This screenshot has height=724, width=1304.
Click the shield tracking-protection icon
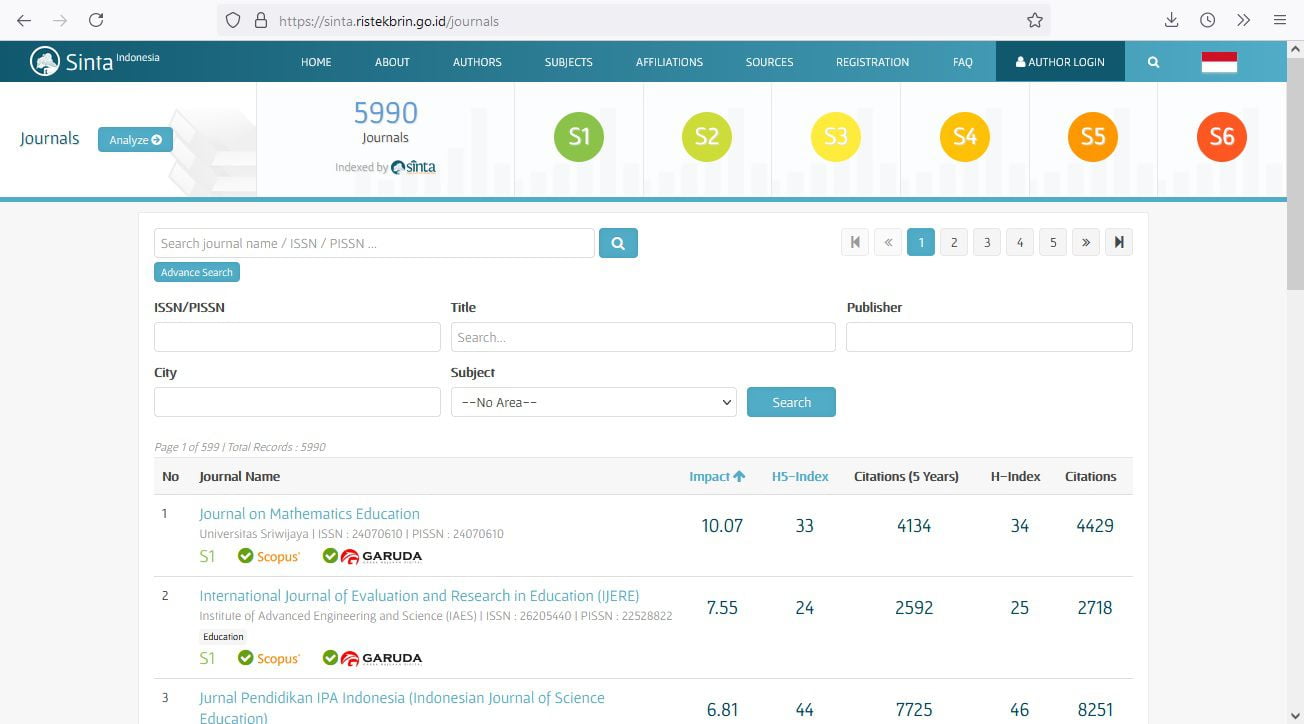pyautogui.click(x=233, y=20)
